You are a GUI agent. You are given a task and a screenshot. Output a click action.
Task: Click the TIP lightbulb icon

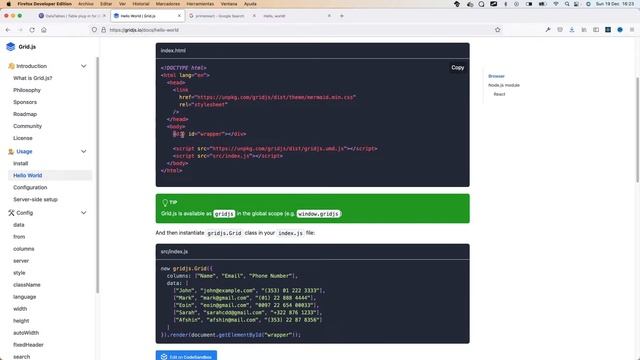tap(165, 202)
